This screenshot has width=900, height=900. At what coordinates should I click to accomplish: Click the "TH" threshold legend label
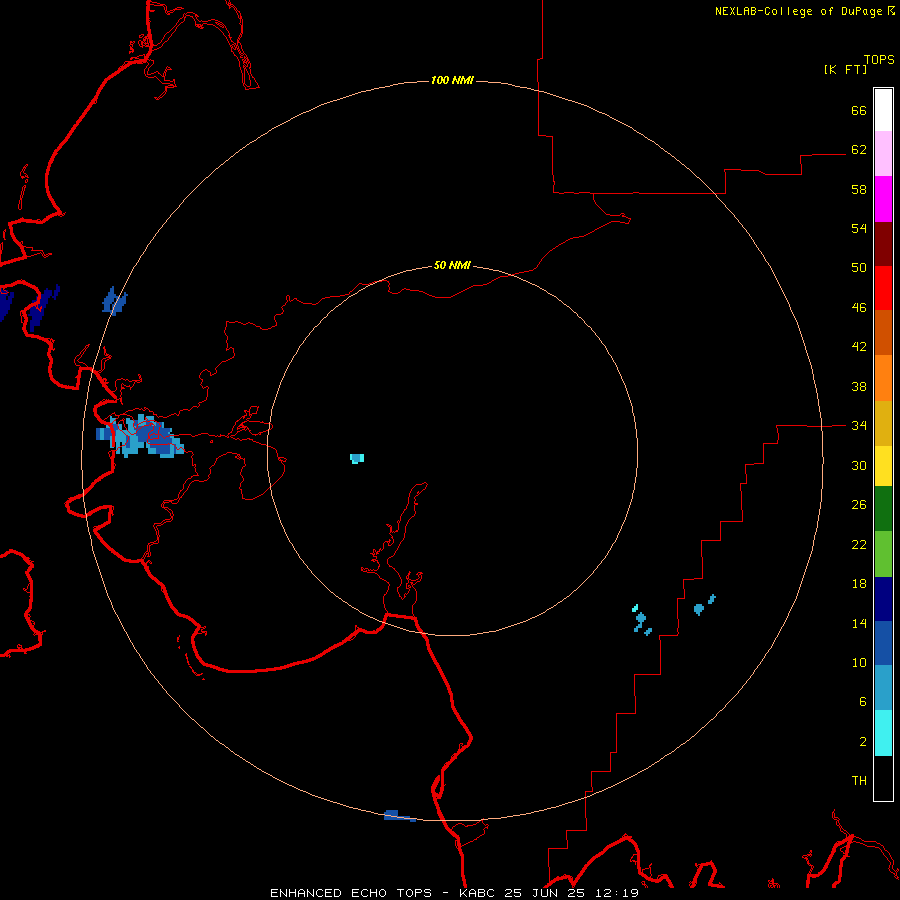(859, 781)
